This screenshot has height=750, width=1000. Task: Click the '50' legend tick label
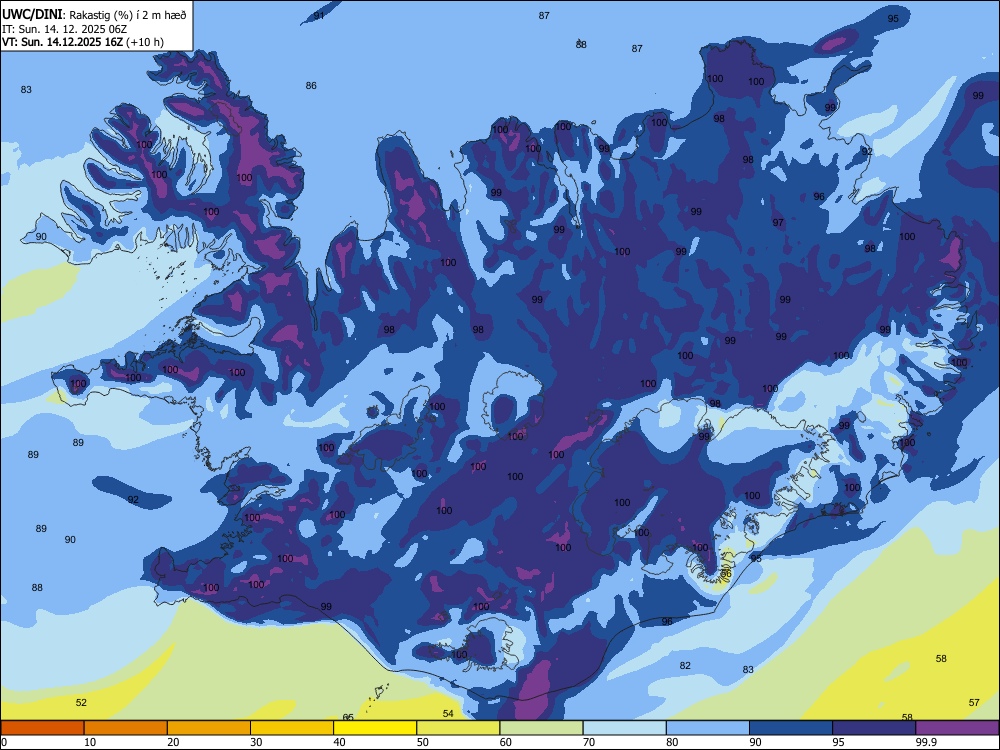coord(423,742)
